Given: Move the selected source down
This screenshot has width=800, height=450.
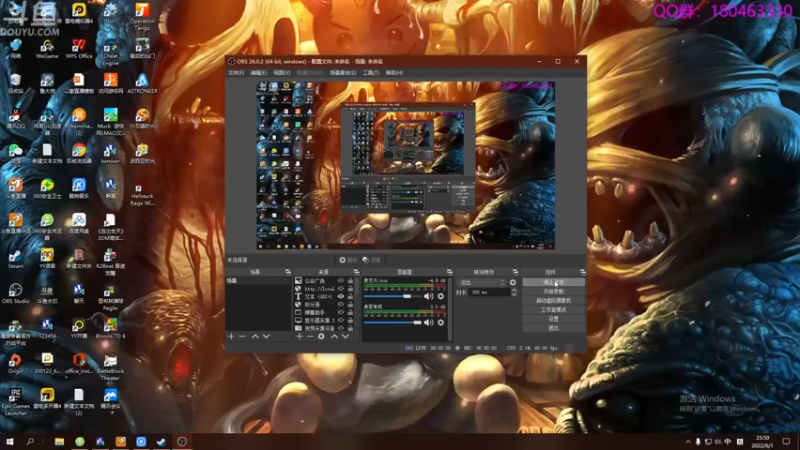Looking at the screenshot, I should tap(345, 337).
